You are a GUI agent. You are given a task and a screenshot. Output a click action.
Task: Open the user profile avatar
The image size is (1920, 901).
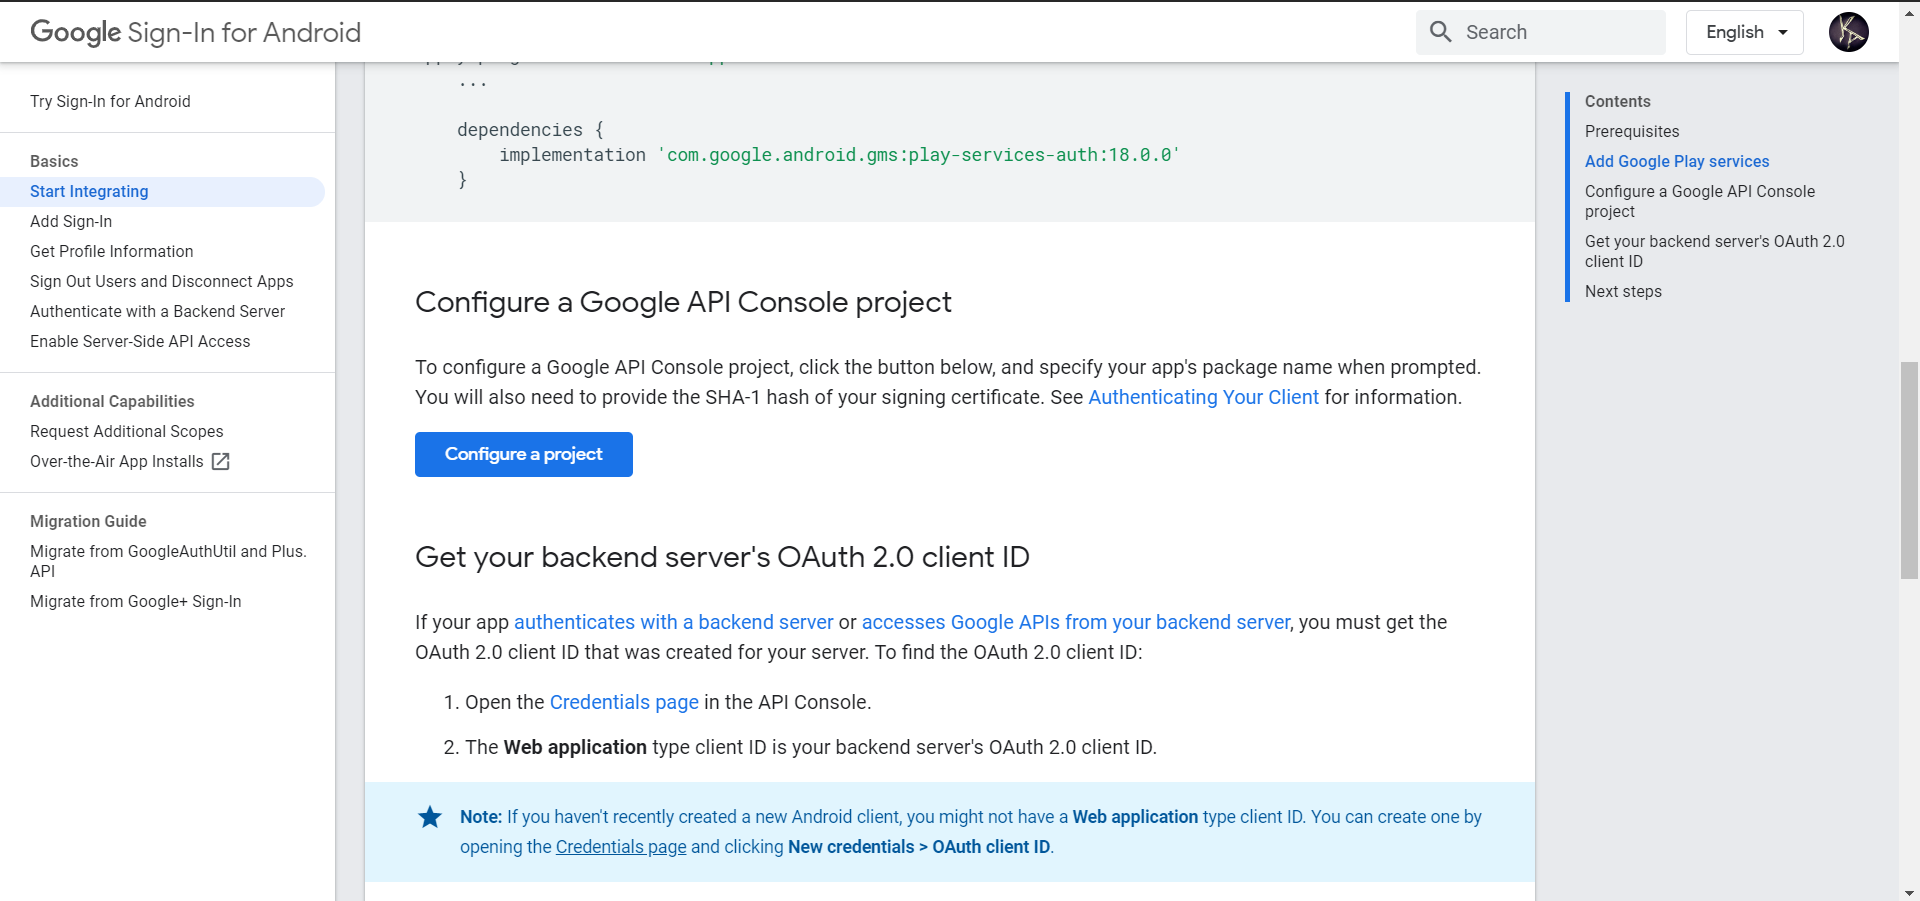[1848, 32]
